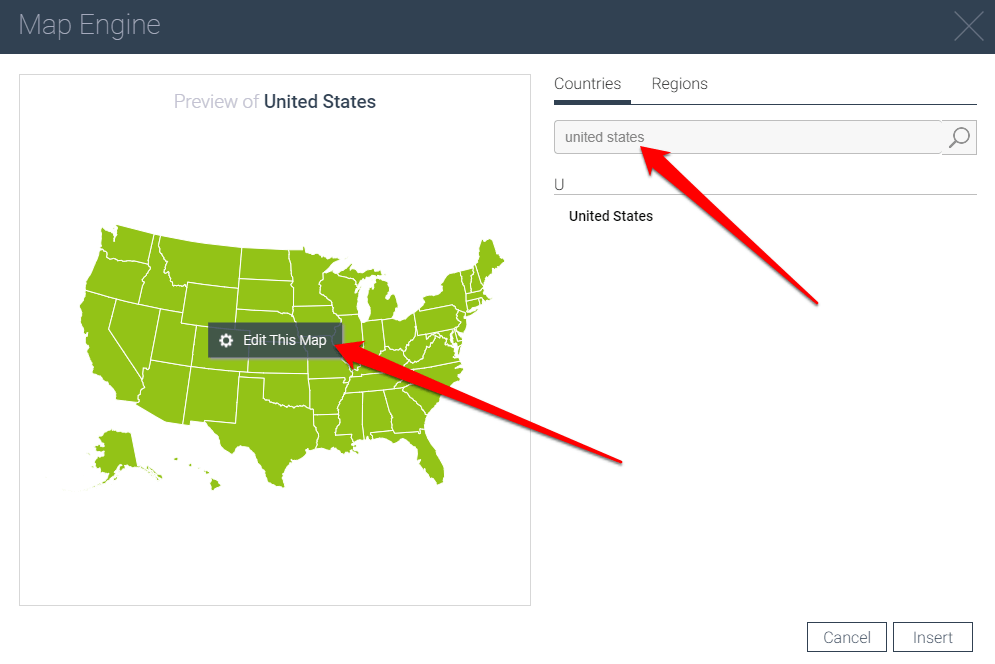This screenshot has height=664, width=995.
Task: Select Michigan on the map preview
Action: (381, 301)
